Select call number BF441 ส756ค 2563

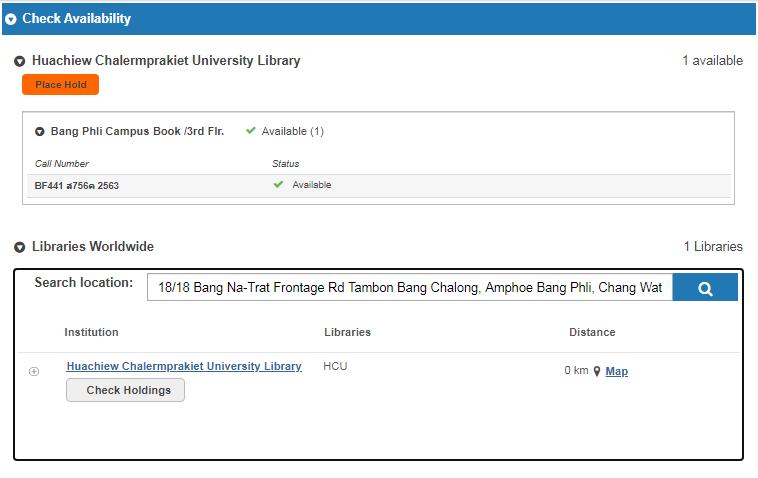(x=76, y=186)
